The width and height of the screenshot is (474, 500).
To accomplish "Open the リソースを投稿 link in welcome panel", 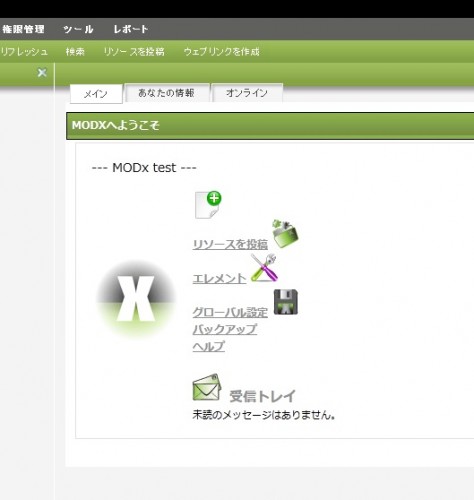I will [x=230, y=244].
